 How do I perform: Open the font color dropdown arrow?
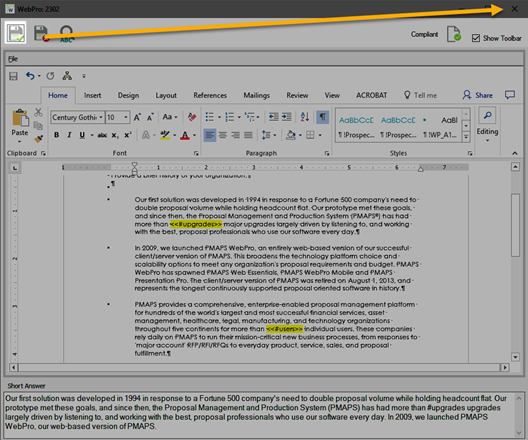(194, 135)
